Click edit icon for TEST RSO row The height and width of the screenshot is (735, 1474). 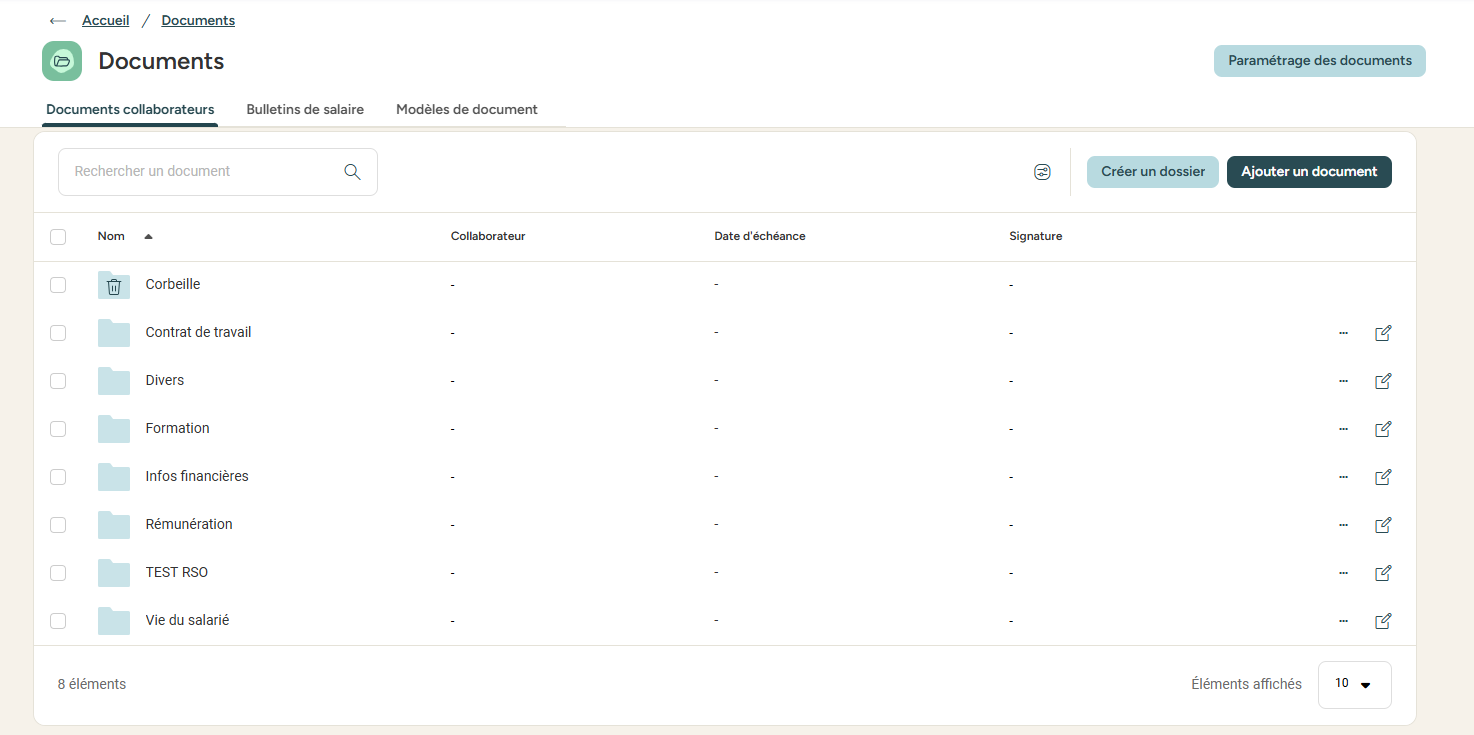(1383, 573)
